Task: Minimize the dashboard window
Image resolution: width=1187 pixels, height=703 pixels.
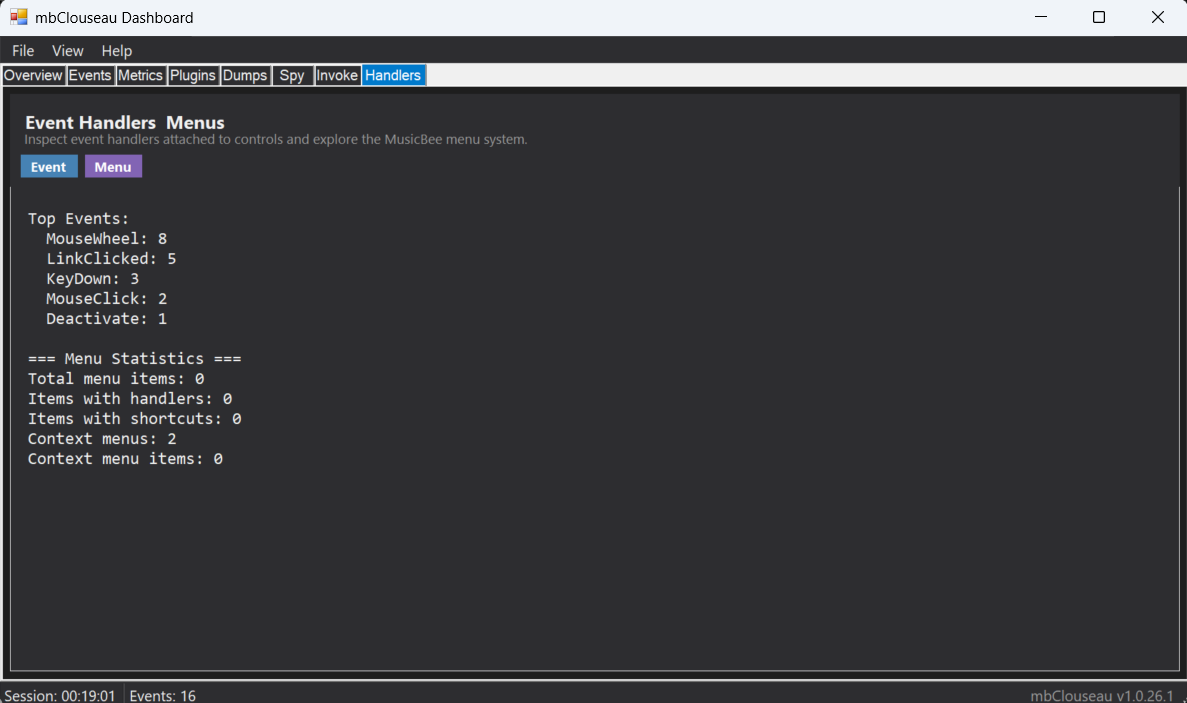Action: 1041,17
